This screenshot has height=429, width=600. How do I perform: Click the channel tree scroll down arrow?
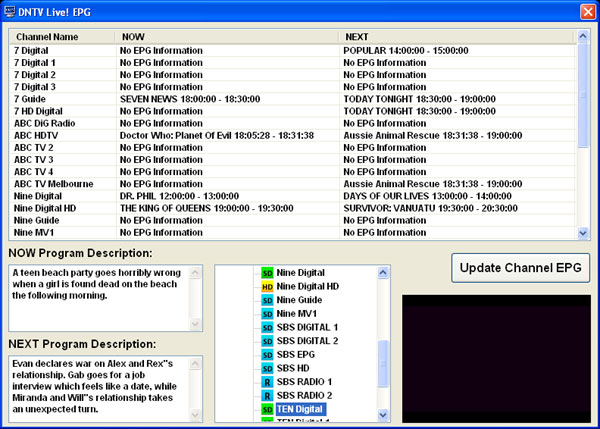point(383,415)
